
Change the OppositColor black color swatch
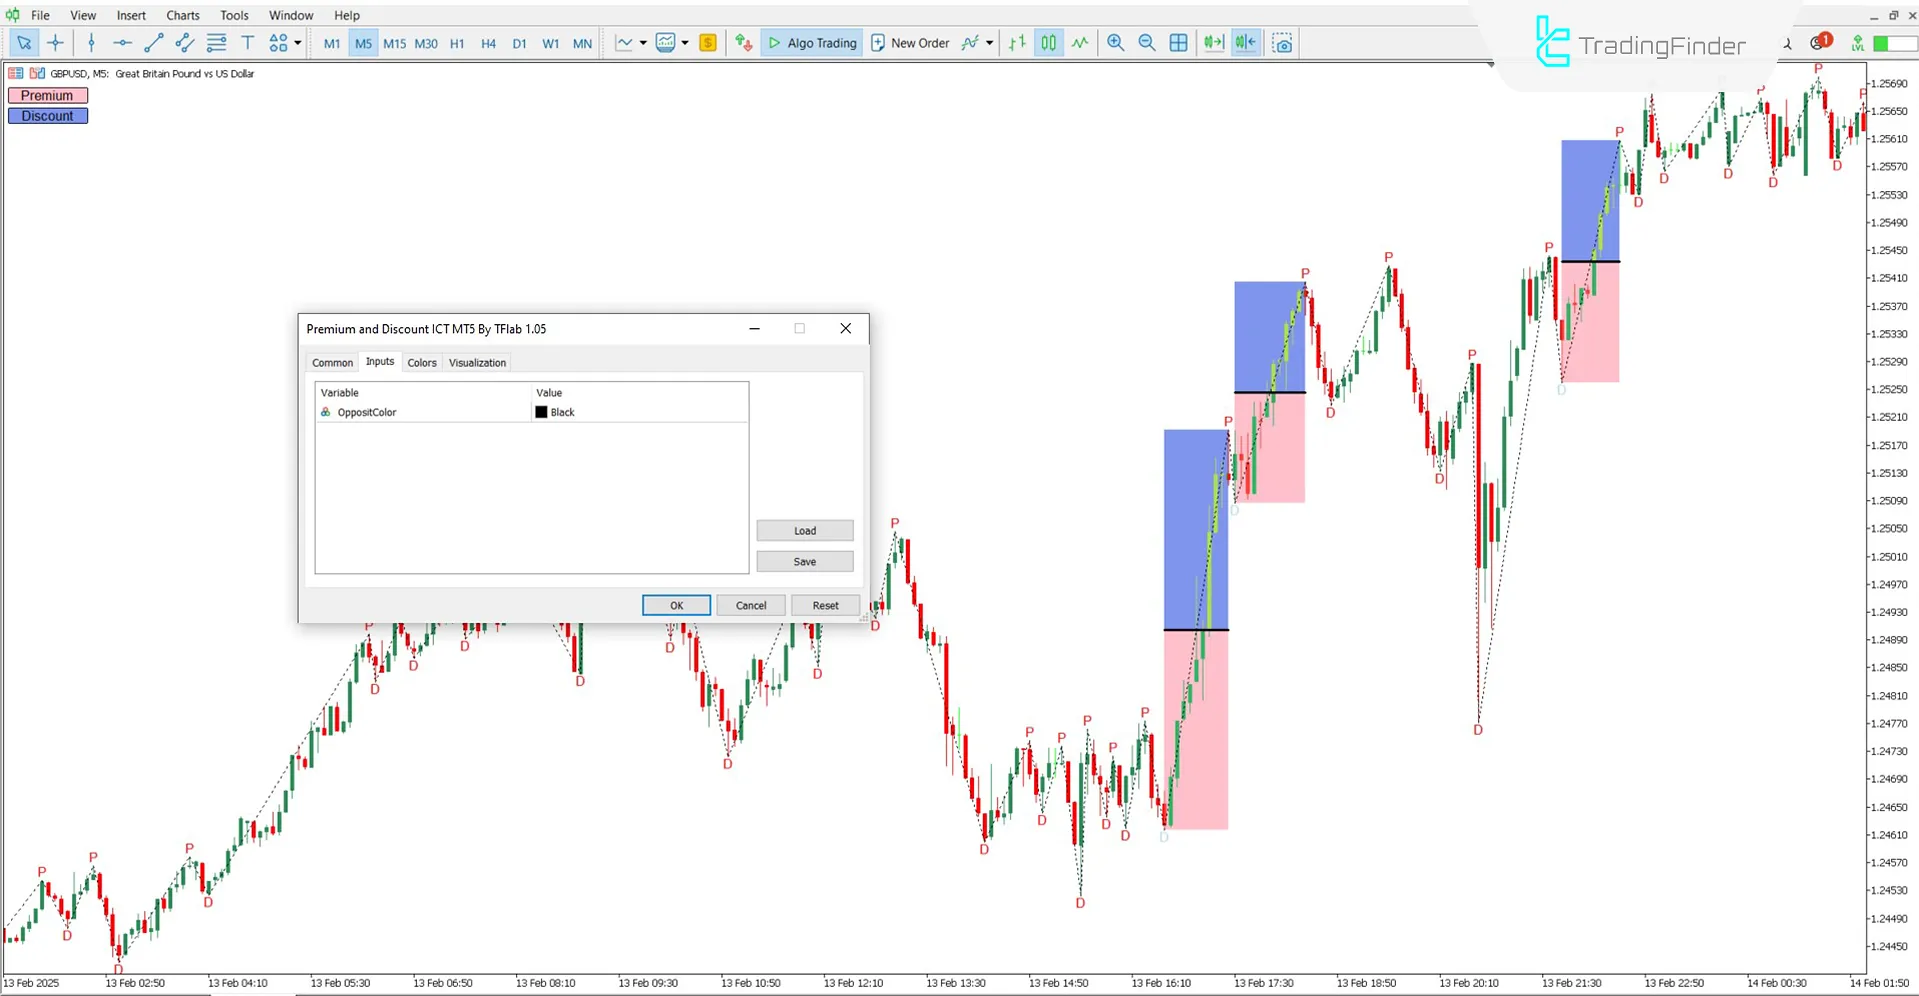point(541,412)
